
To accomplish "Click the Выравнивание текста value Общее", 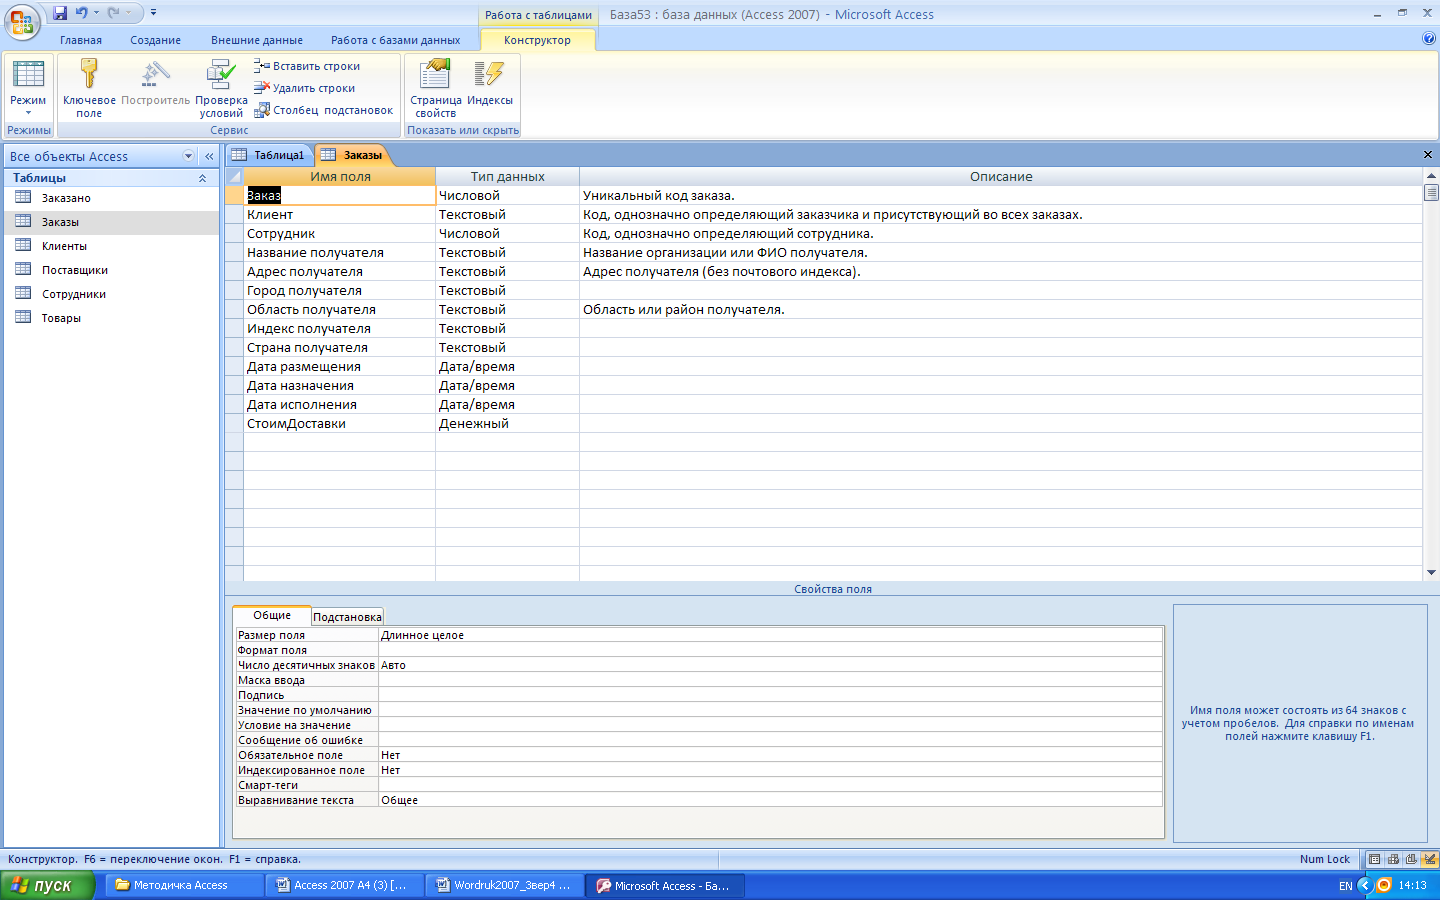I will [770, 800].
